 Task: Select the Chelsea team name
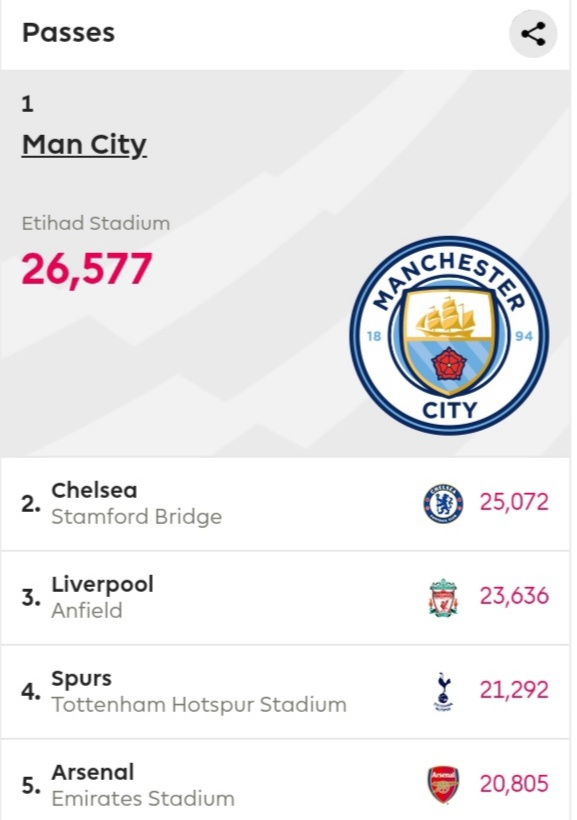(94, 491)
